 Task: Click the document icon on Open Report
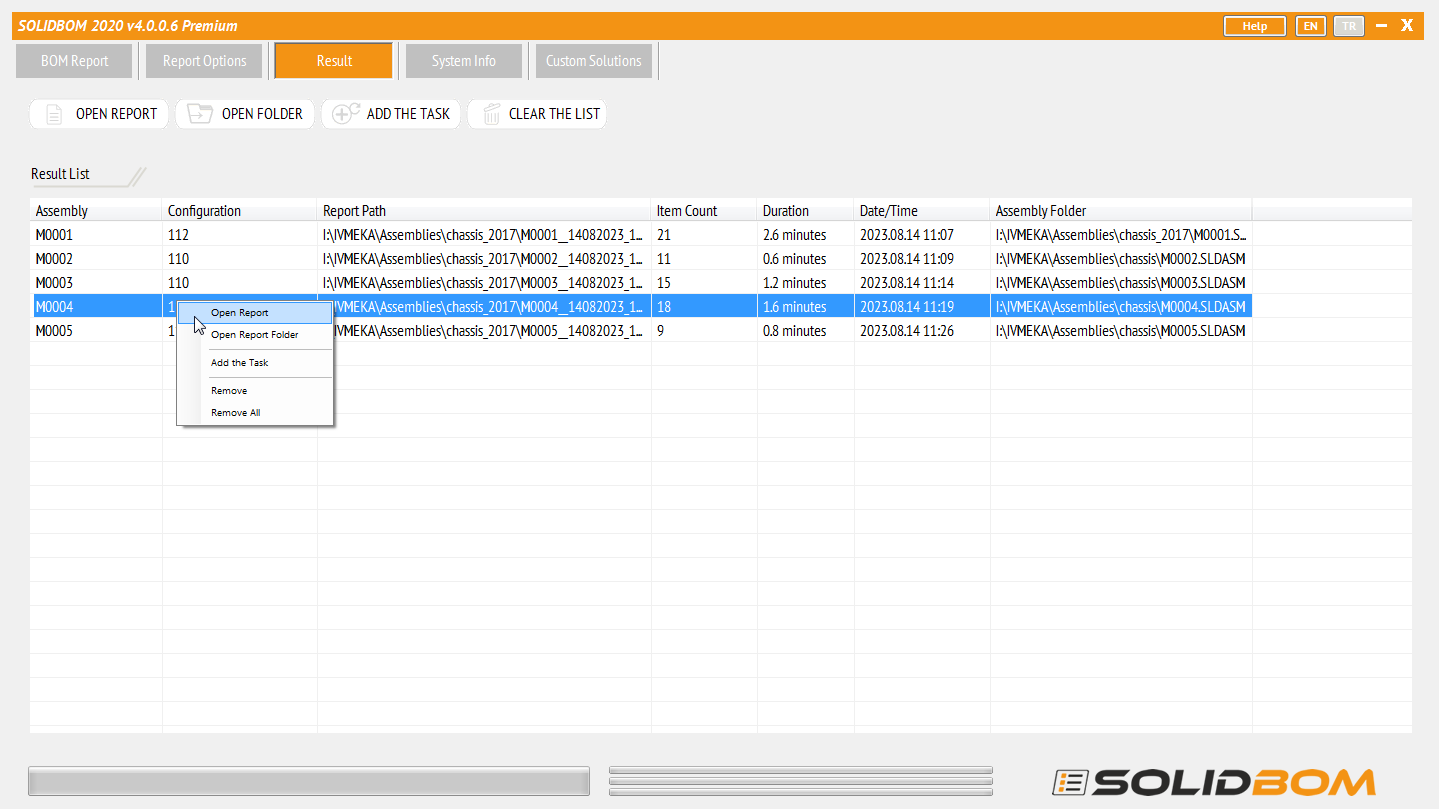pyautogui.click(x=55, y=114)
